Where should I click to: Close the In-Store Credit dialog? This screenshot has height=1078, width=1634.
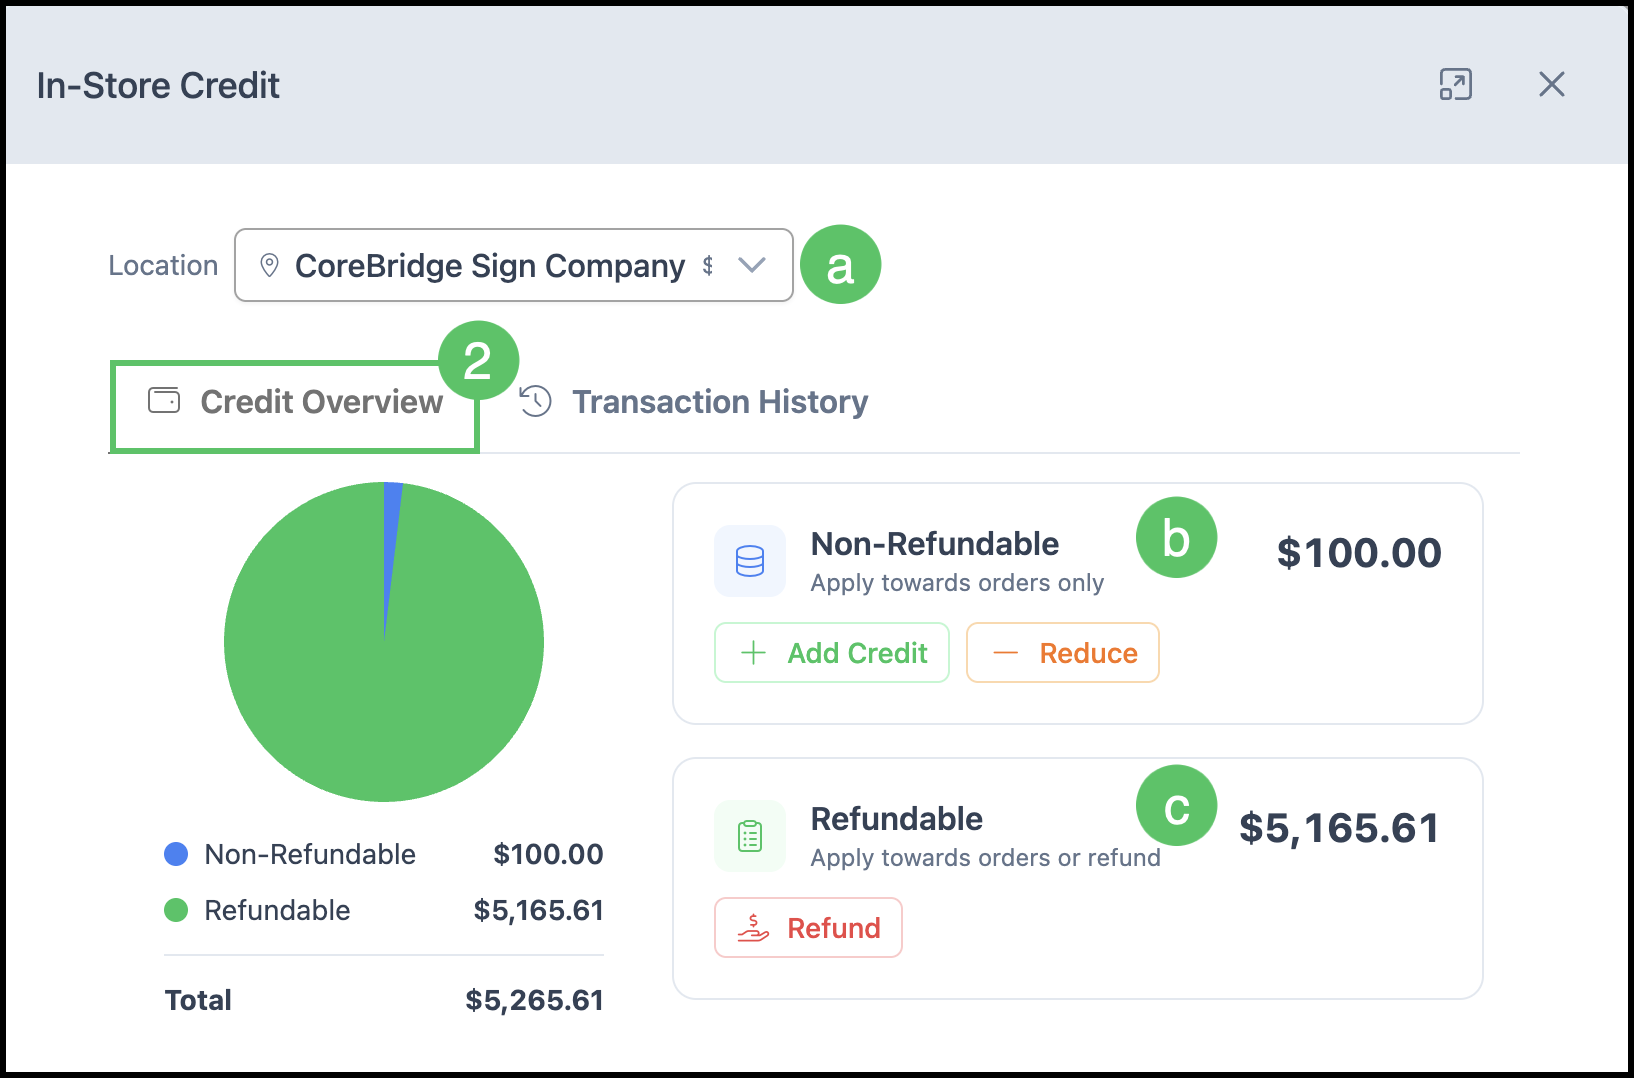click(1551, 85)
